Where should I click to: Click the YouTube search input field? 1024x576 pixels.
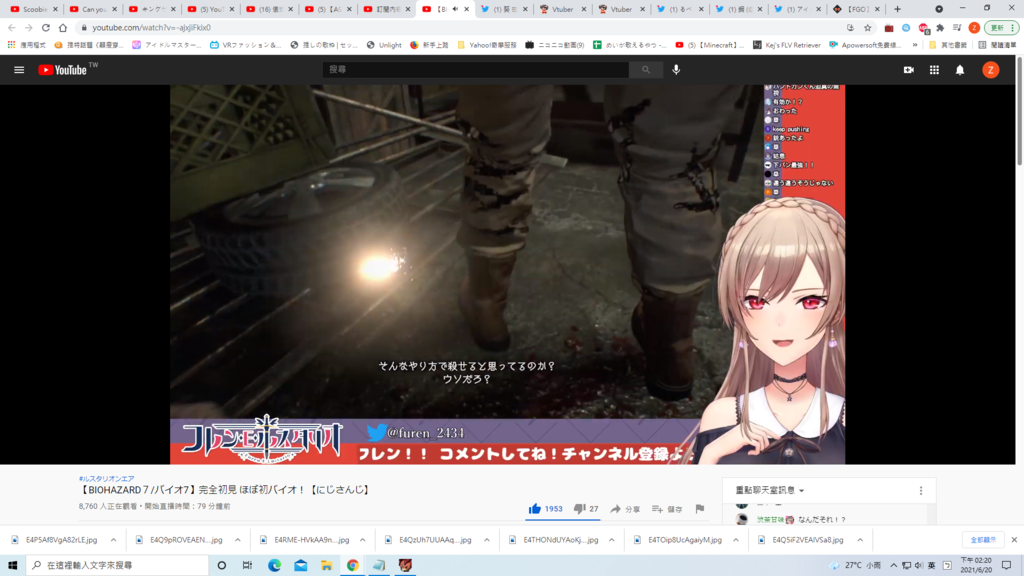tap(475, 69)
